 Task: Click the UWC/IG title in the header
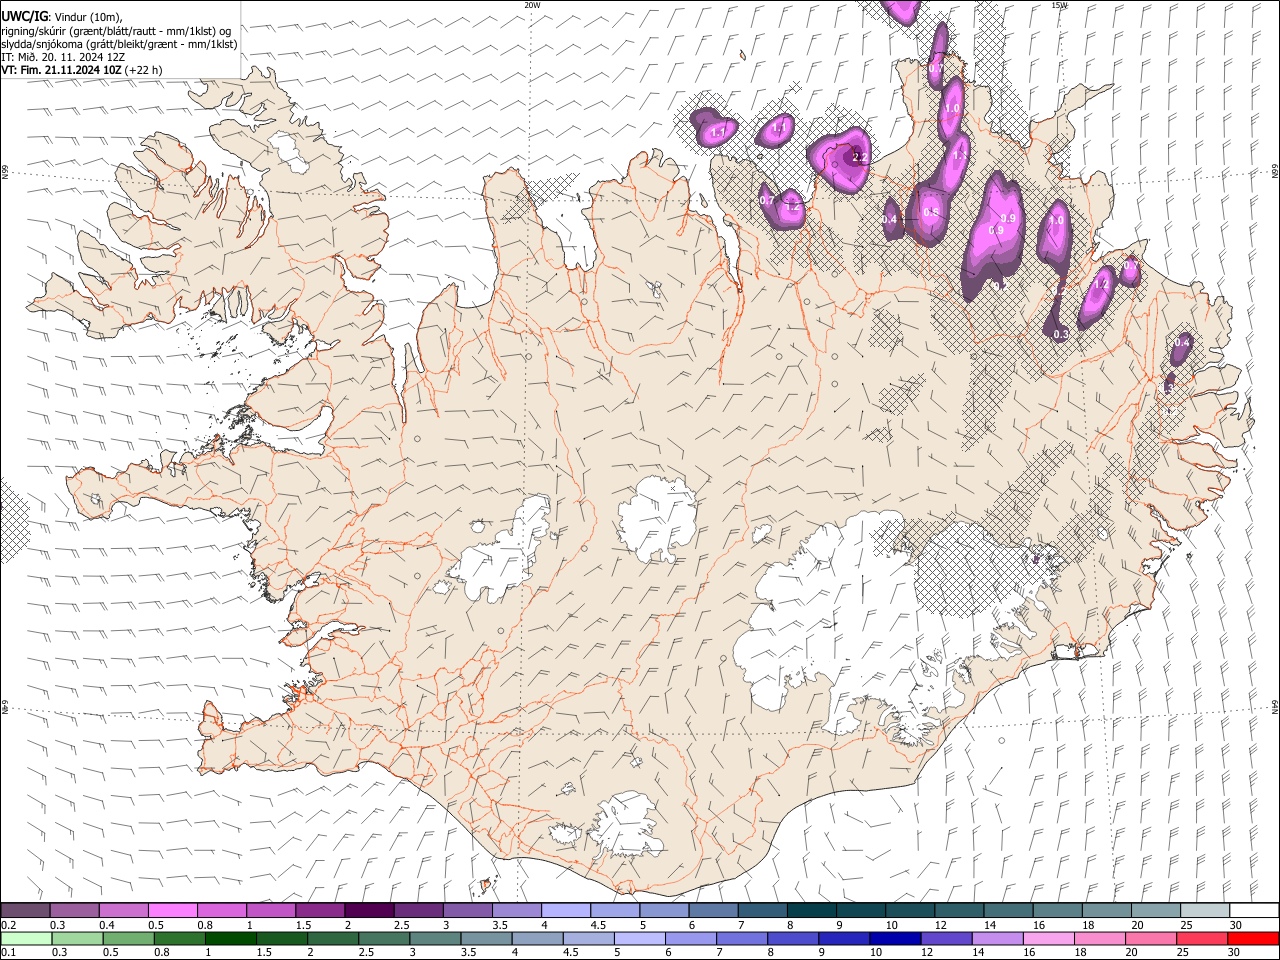point(24,16)
